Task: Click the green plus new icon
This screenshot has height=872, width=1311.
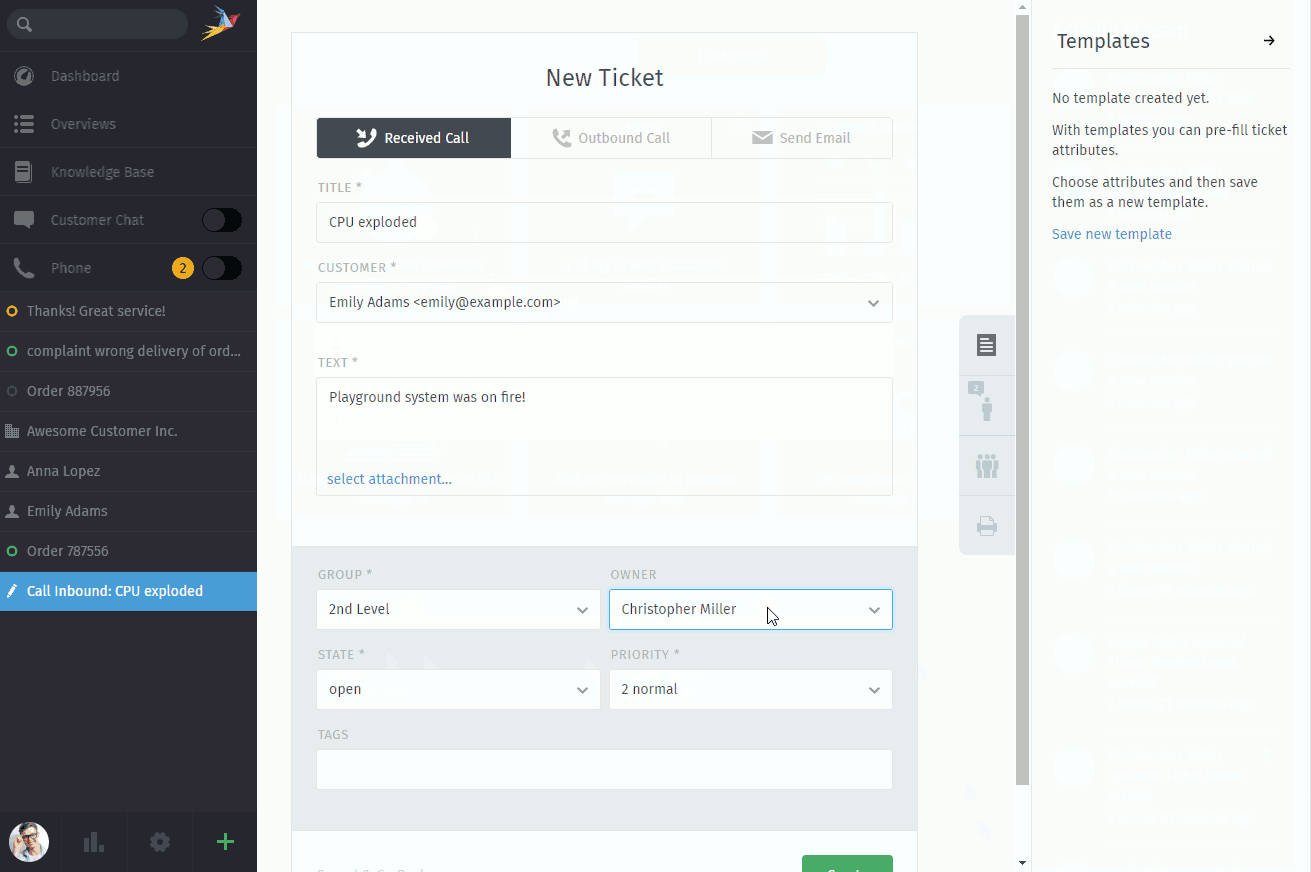Action: click(225, 842)
